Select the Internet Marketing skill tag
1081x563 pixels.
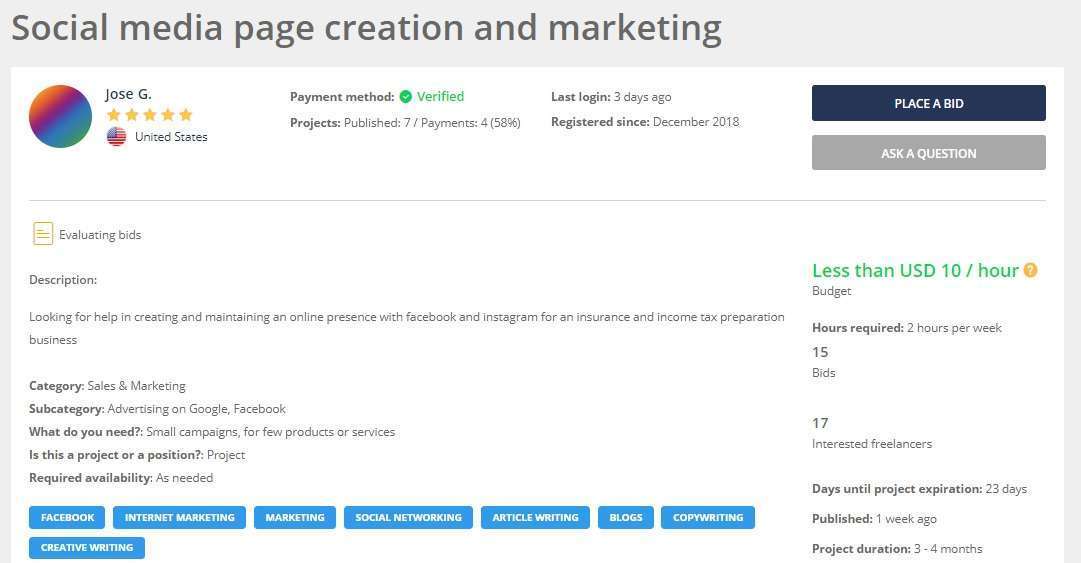pos(179,517)
